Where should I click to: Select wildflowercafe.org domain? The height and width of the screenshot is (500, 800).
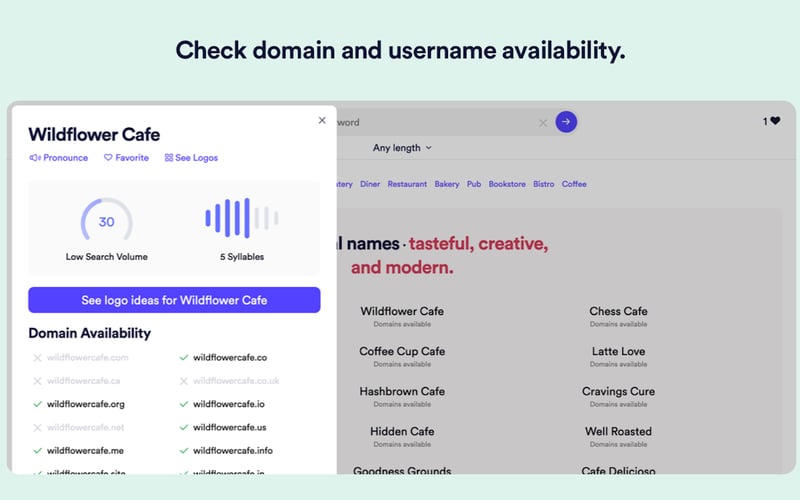pyautogui.click(x=86, y=404)
